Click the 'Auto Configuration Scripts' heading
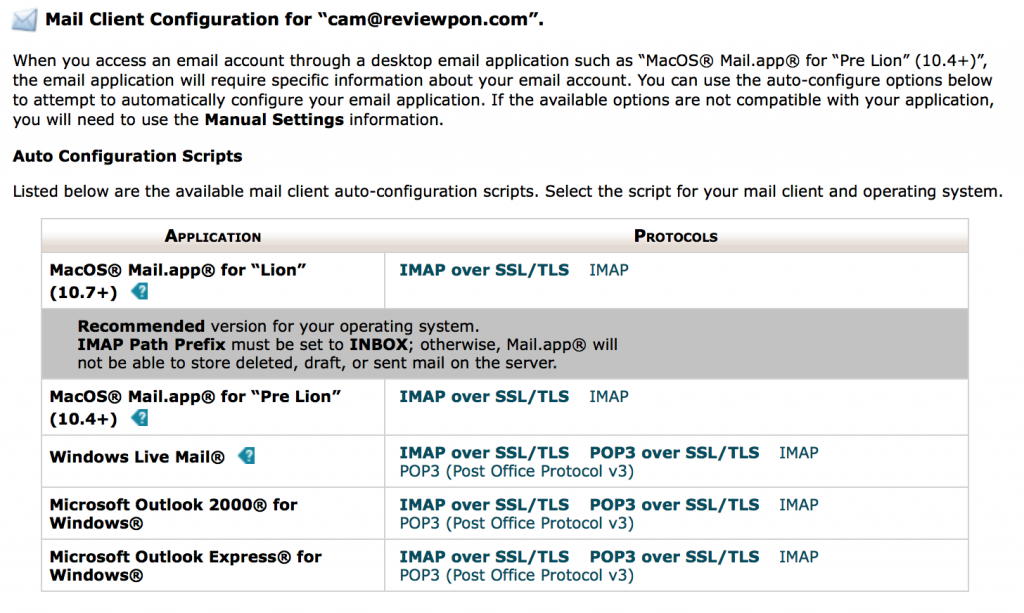 pyautogui.click(x=127, y=156)
